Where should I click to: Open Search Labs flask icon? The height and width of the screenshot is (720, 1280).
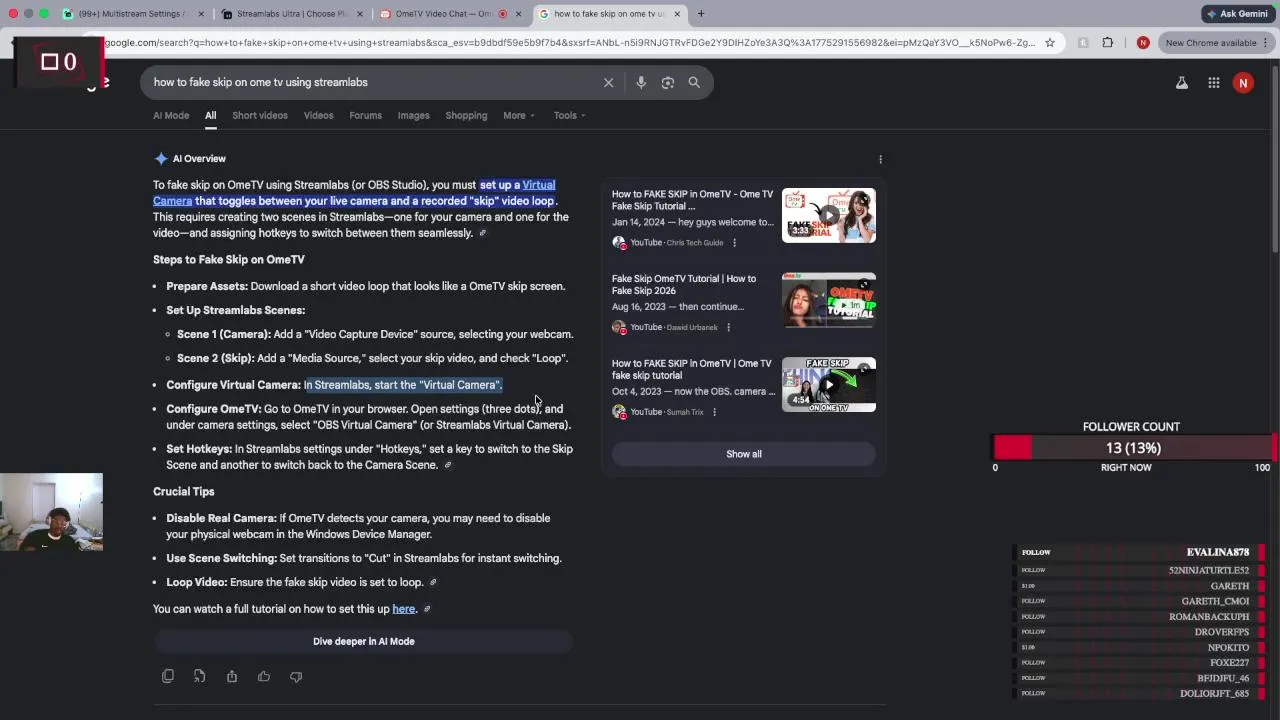tap(1182, 83)
